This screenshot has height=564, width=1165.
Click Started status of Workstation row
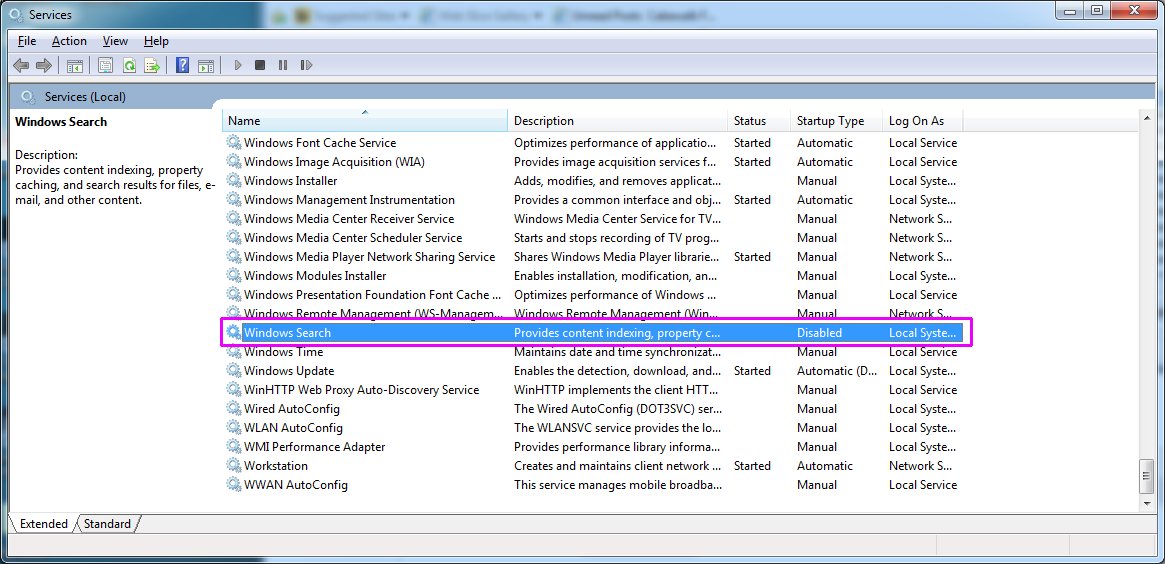(x=752, y=466)
